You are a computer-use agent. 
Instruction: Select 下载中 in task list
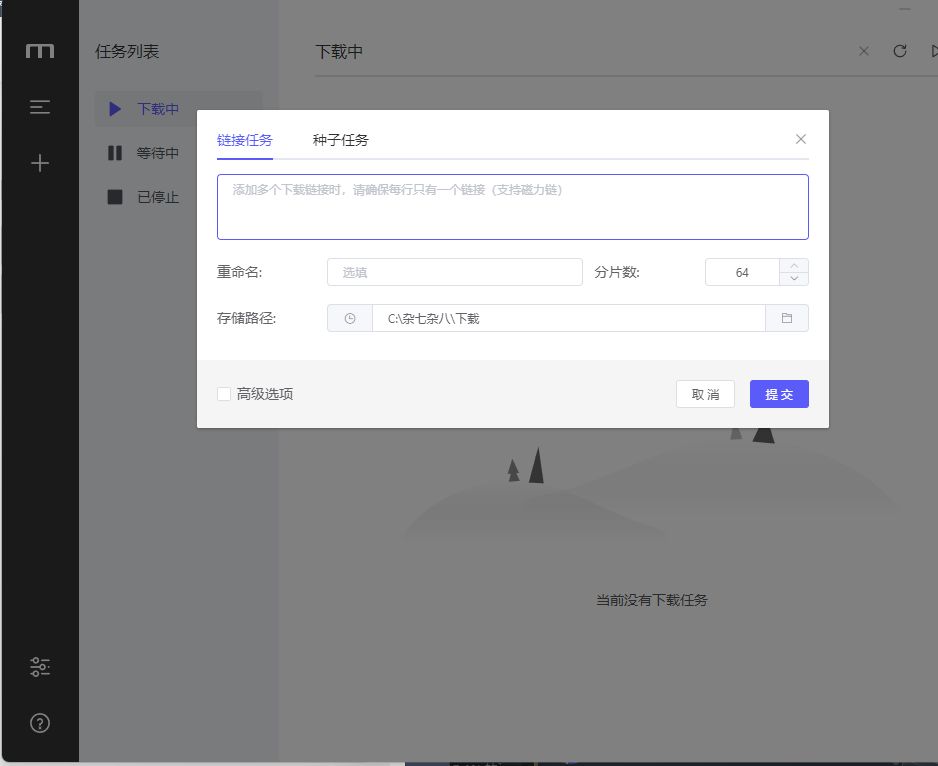click(178, 109)
